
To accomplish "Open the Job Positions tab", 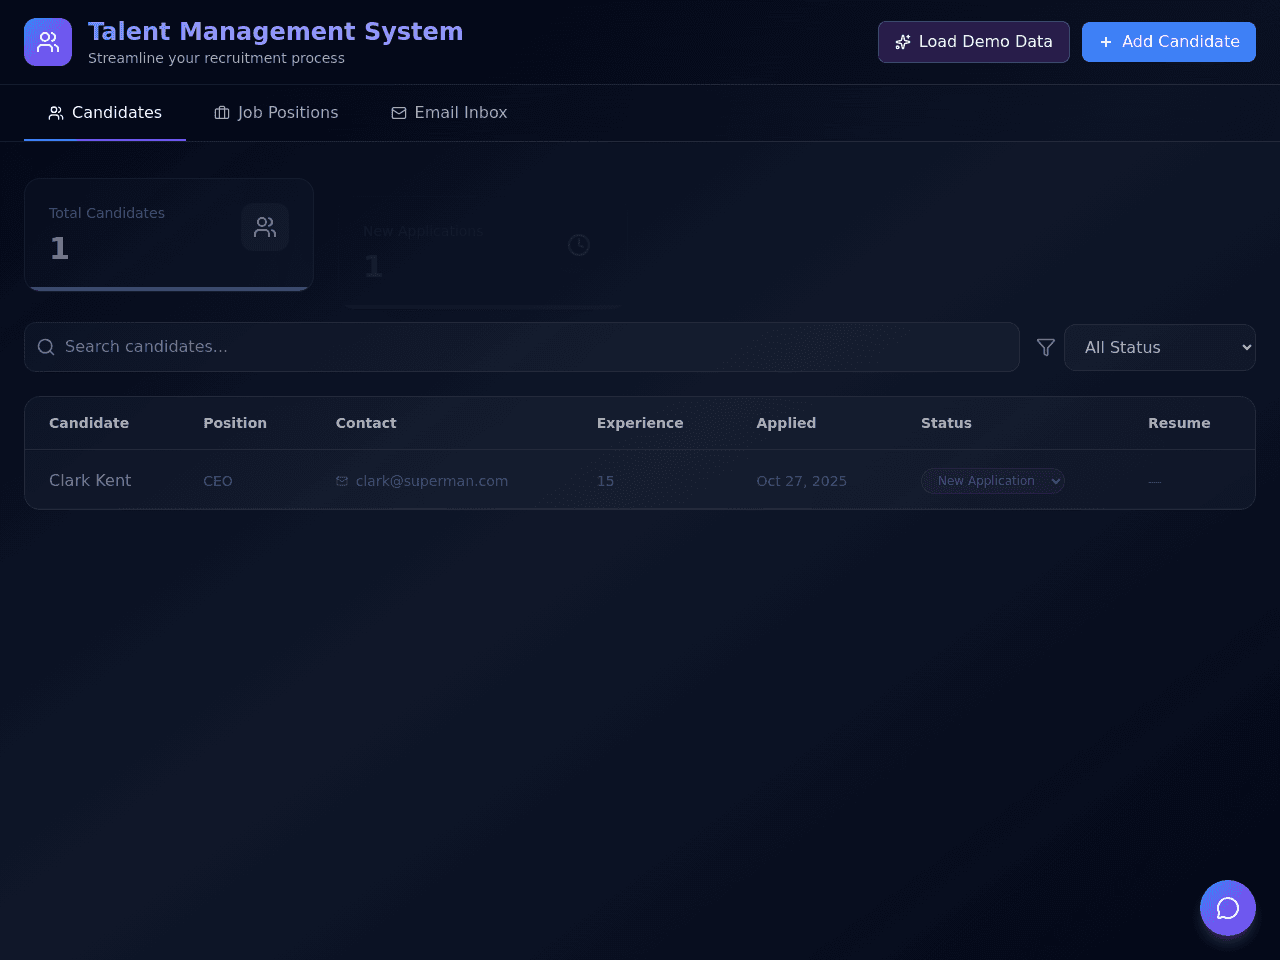I will pyautogui.click(x=276, y=113).
